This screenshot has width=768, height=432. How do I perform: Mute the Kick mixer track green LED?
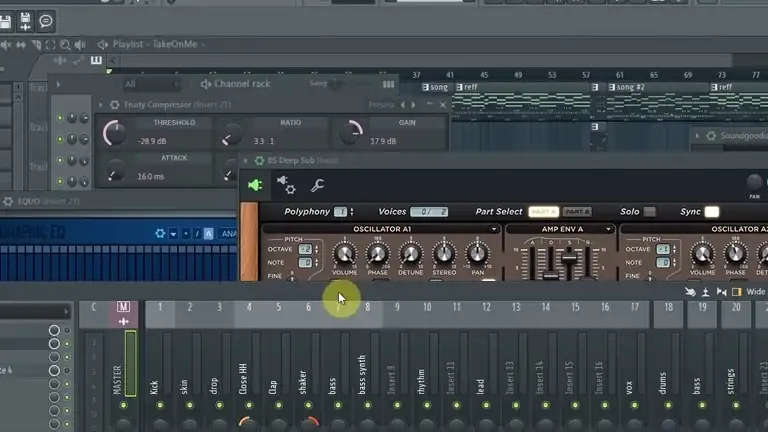(160, 405)
